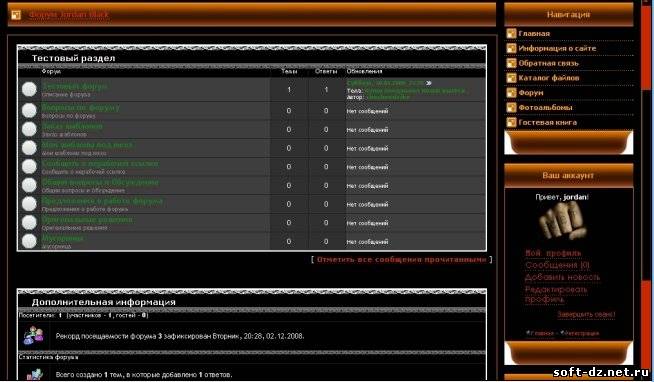The height and width of the screenshot is (382, 654).
Task: Click the icon beside Обратная связь
Action: [x=511, y=63]
